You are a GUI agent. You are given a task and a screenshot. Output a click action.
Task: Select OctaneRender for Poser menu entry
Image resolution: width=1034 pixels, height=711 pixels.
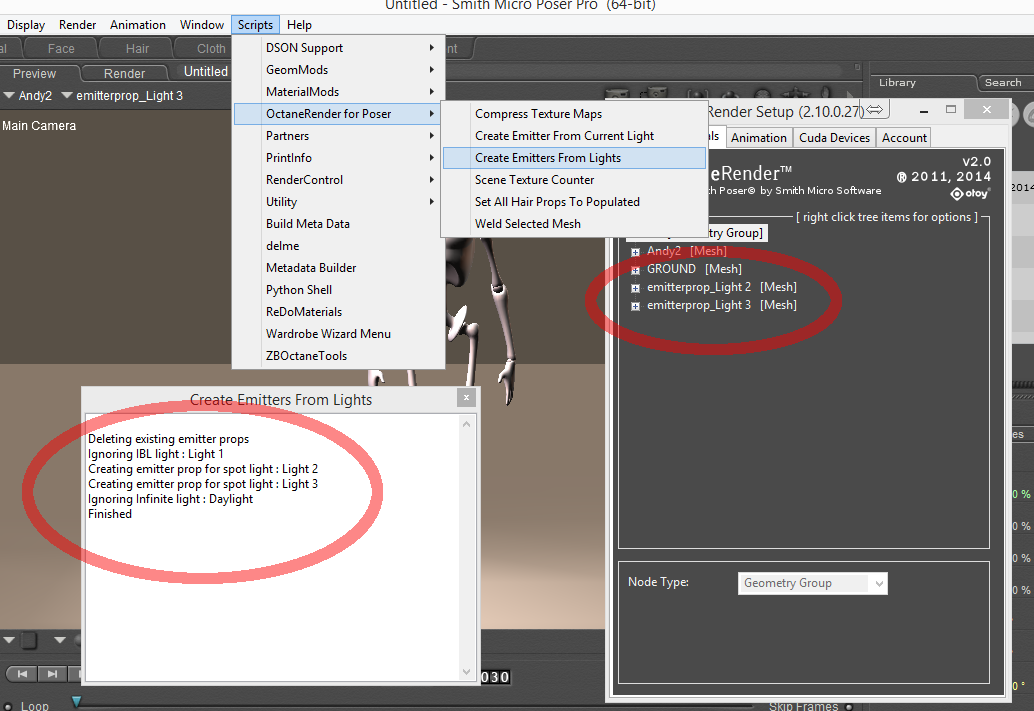[x=339, y=113]
